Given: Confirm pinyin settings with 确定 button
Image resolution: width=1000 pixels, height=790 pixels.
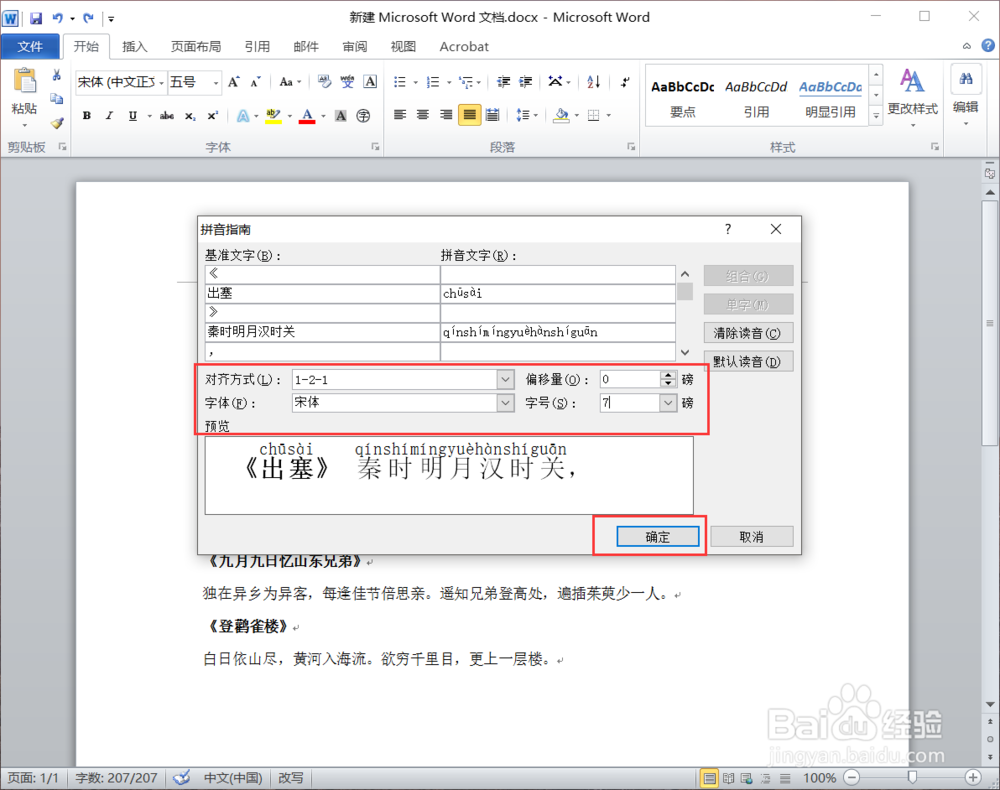Looking at the screenshot, I should [656, 536].
